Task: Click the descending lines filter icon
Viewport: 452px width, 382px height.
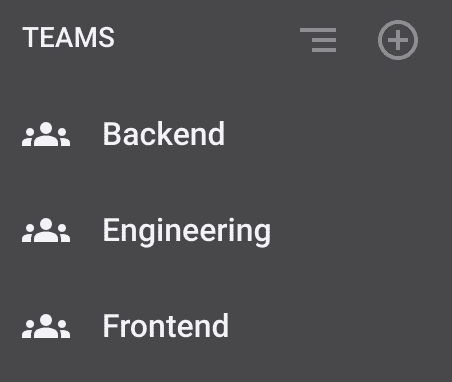Action: (x=318, y=40)
